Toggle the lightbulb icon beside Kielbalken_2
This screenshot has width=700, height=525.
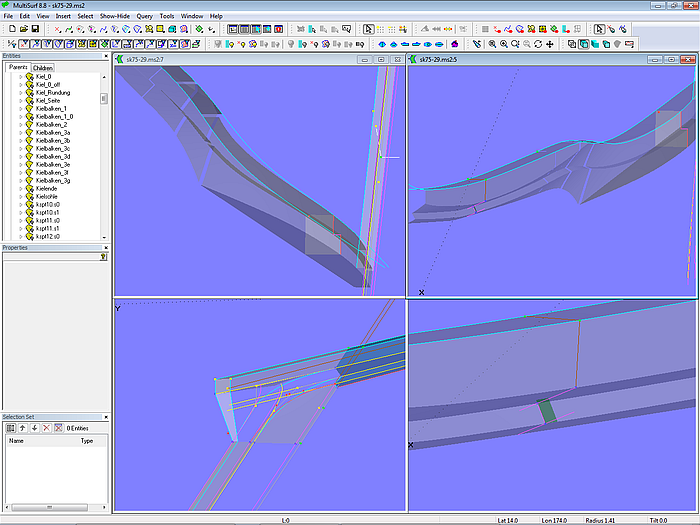(x=29, y=125)
